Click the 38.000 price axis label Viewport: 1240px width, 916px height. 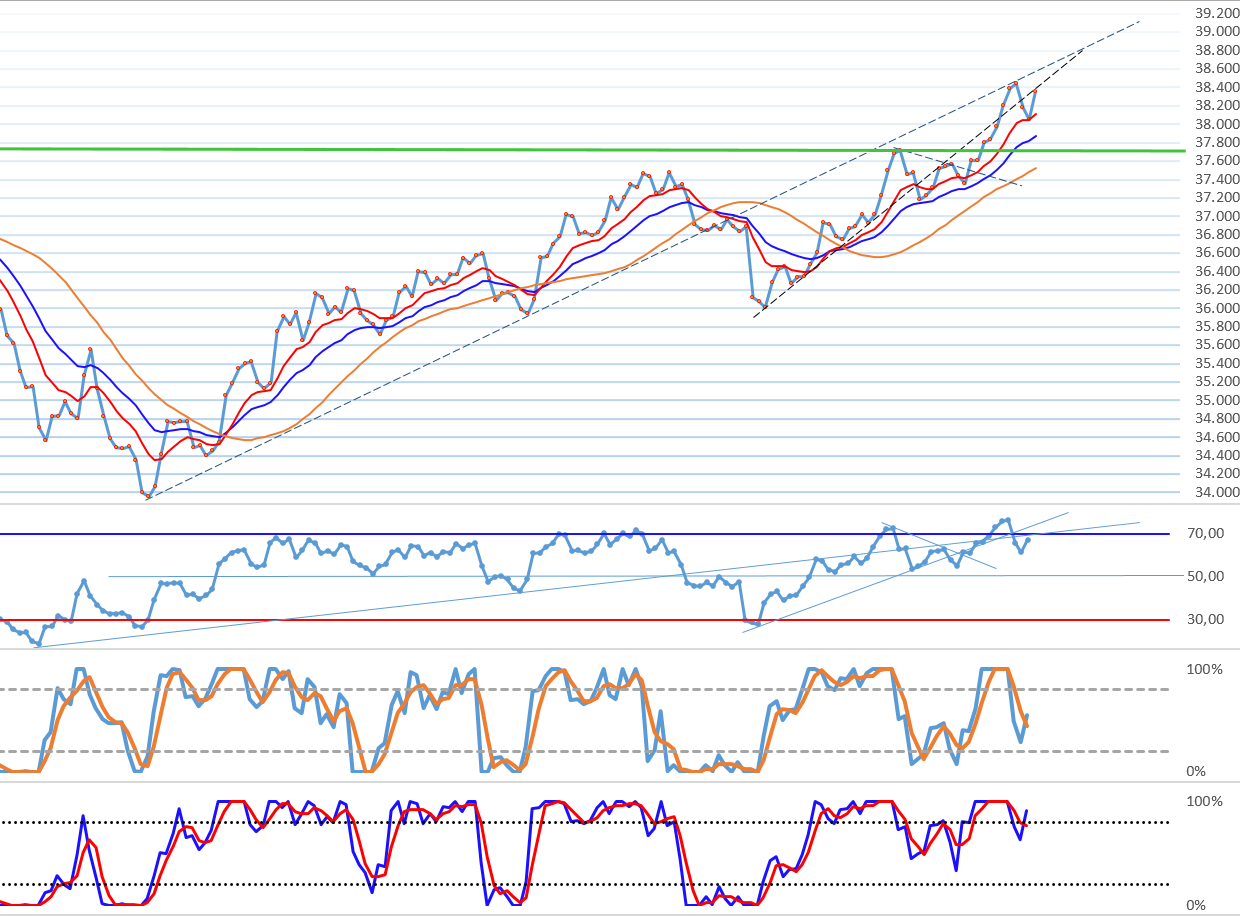pos(1218,124)
